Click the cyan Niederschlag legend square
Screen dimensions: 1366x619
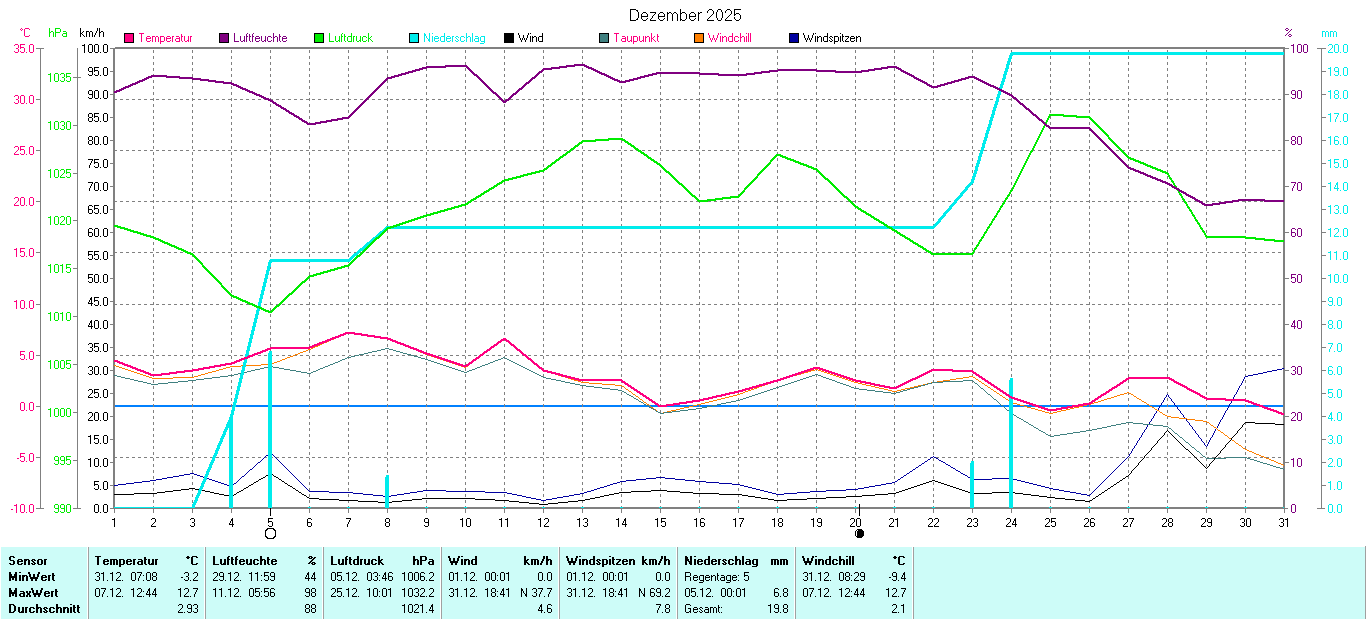tap(414, 38)
